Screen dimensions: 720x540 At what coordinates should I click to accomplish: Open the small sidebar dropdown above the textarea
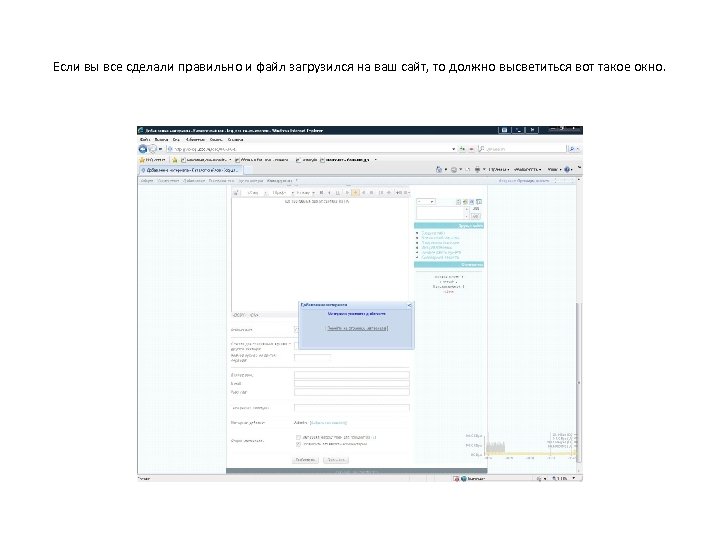426,202
